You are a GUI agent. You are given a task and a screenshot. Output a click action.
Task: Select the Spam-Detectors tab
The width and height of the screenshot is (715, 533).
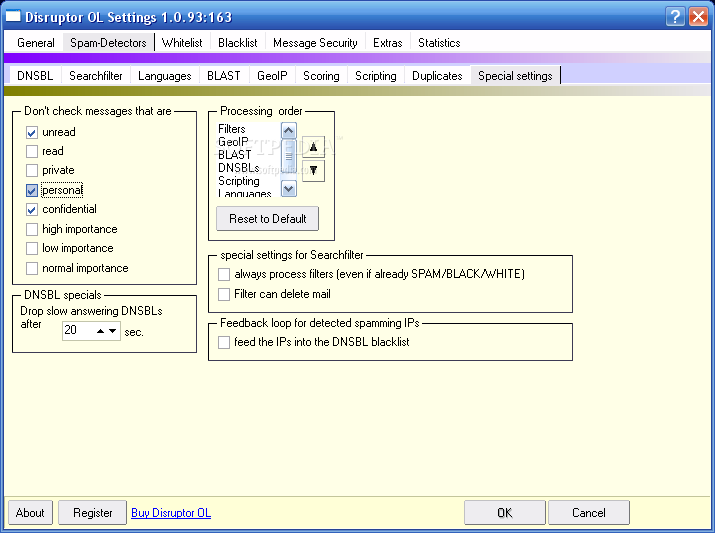pos(108,43)
